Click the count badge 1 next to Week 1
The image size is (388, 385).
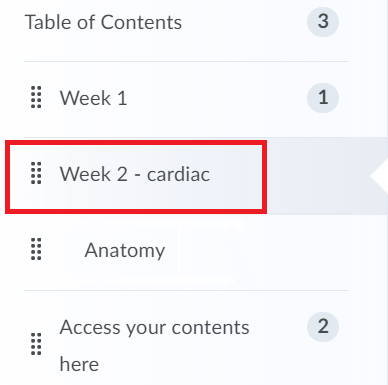click(323, 97)
